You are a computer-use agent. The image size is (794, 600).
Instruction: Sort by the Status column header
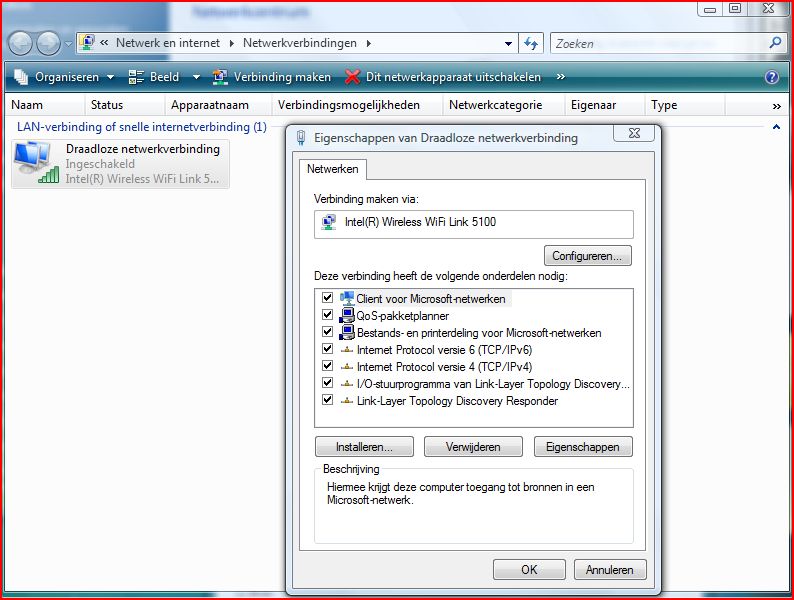pos(125,105)
